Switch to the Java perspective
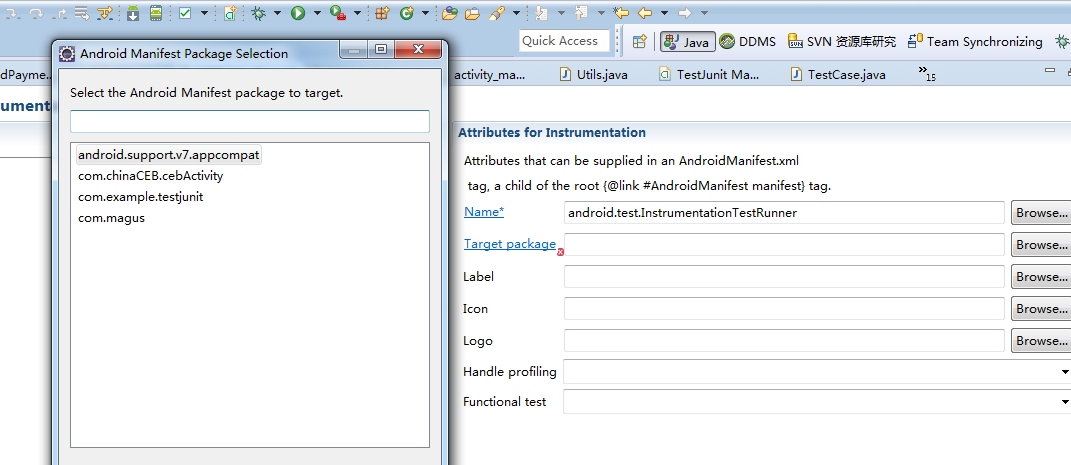1071x465 pixels. (687, 42)
